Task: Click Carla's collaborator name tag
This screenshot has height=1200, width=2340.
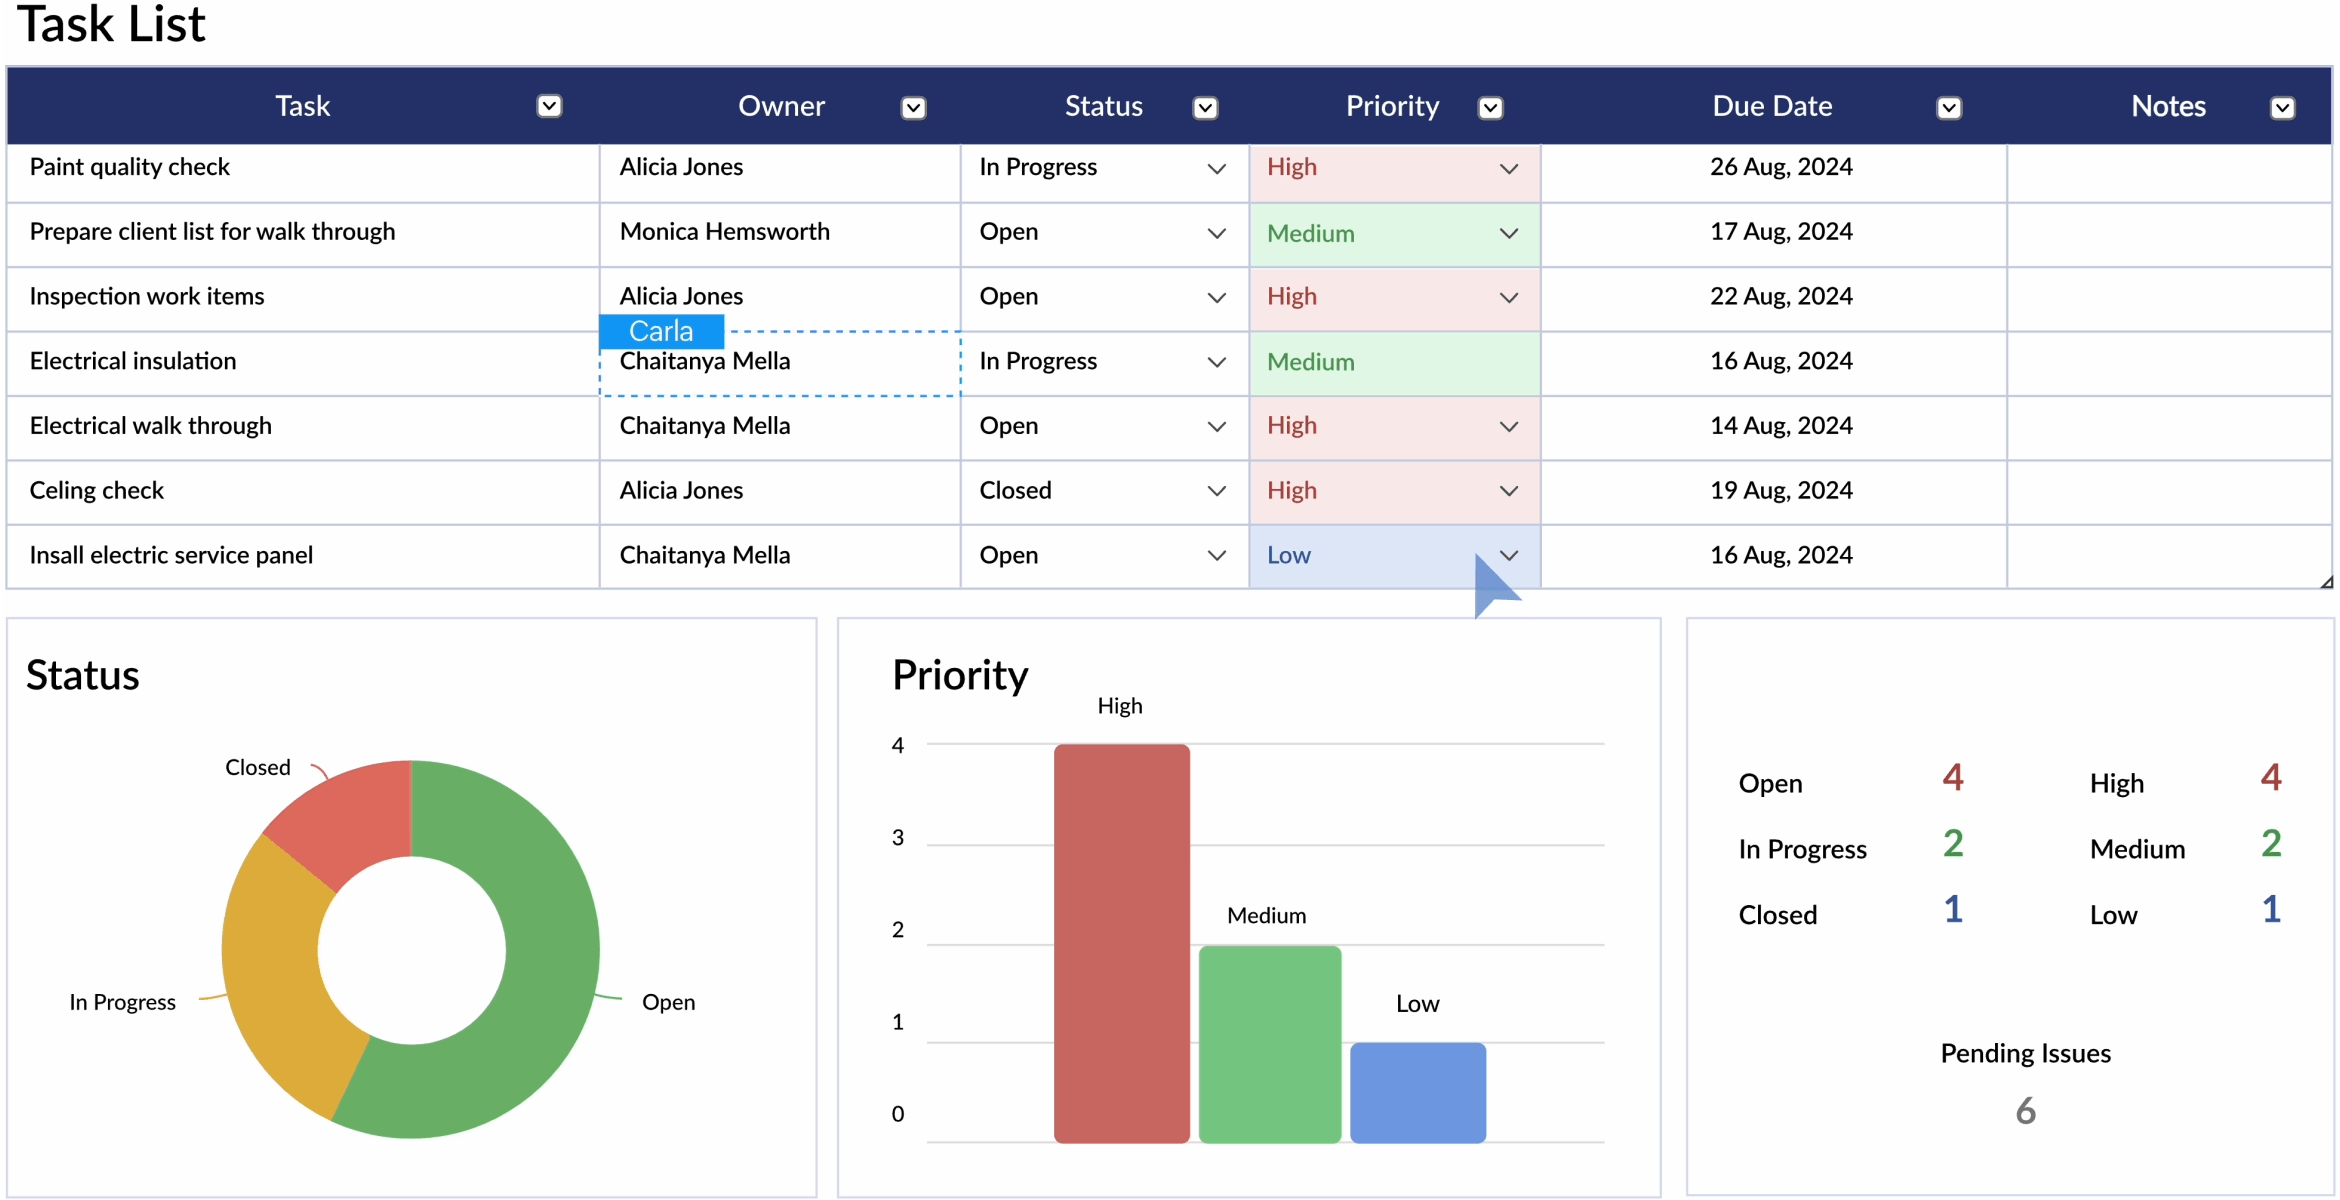Action: [661, 331]
